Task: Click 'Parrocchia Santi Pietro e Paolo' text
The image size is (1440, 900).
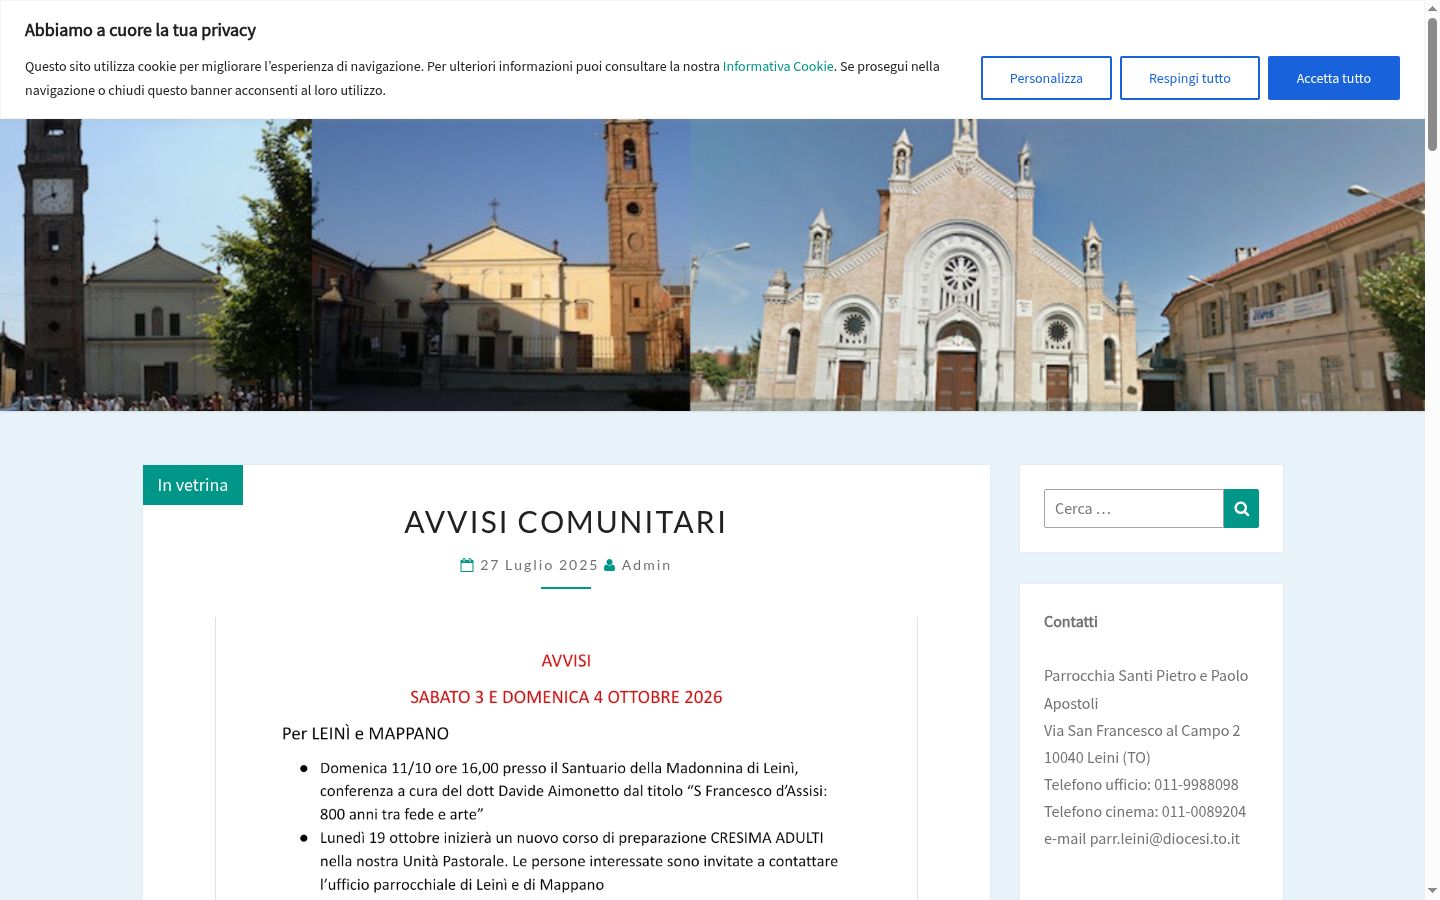Action: pos(1146,676)
